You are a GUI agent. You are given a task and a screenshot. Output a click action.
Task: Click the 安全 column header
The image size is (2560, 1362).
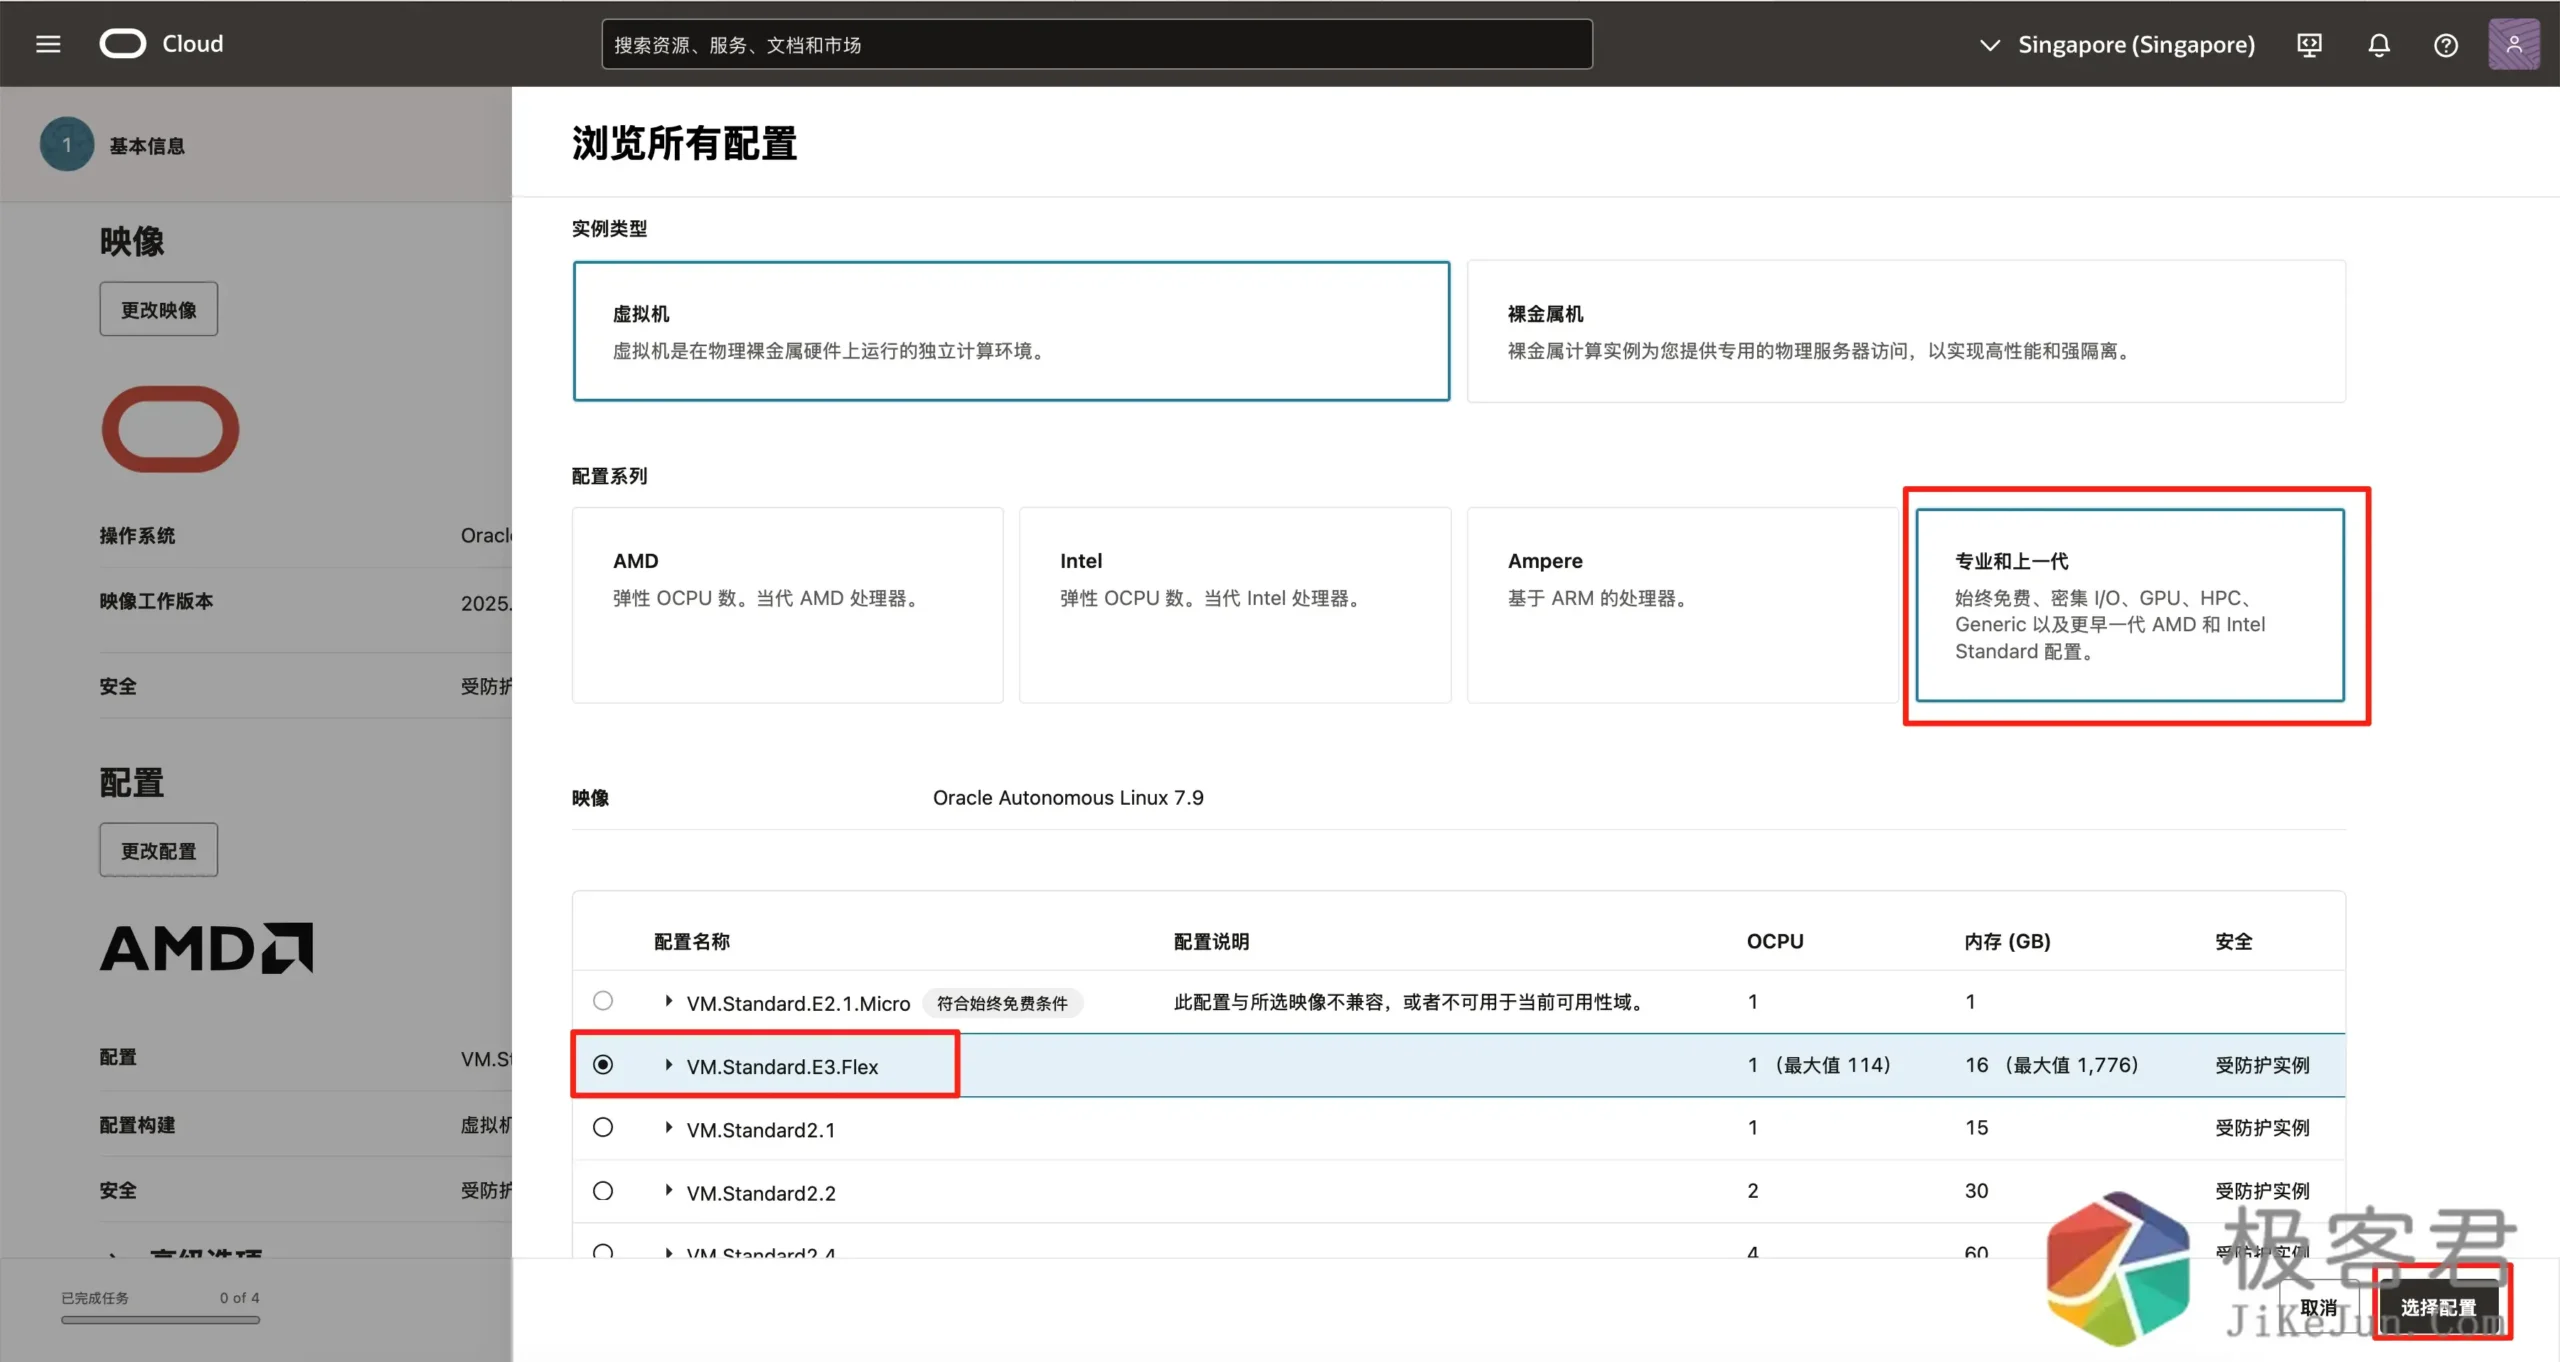[x=2234, y=941]
